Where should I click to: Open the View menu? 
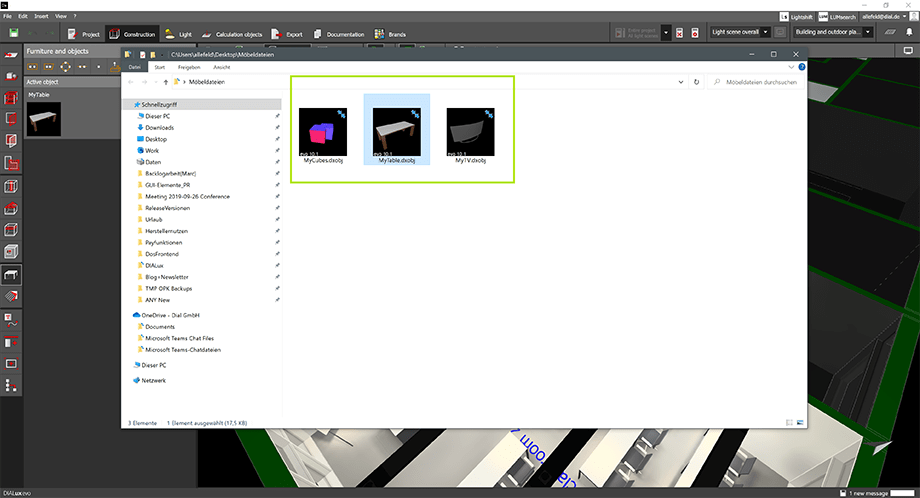[x=62, y=17]
